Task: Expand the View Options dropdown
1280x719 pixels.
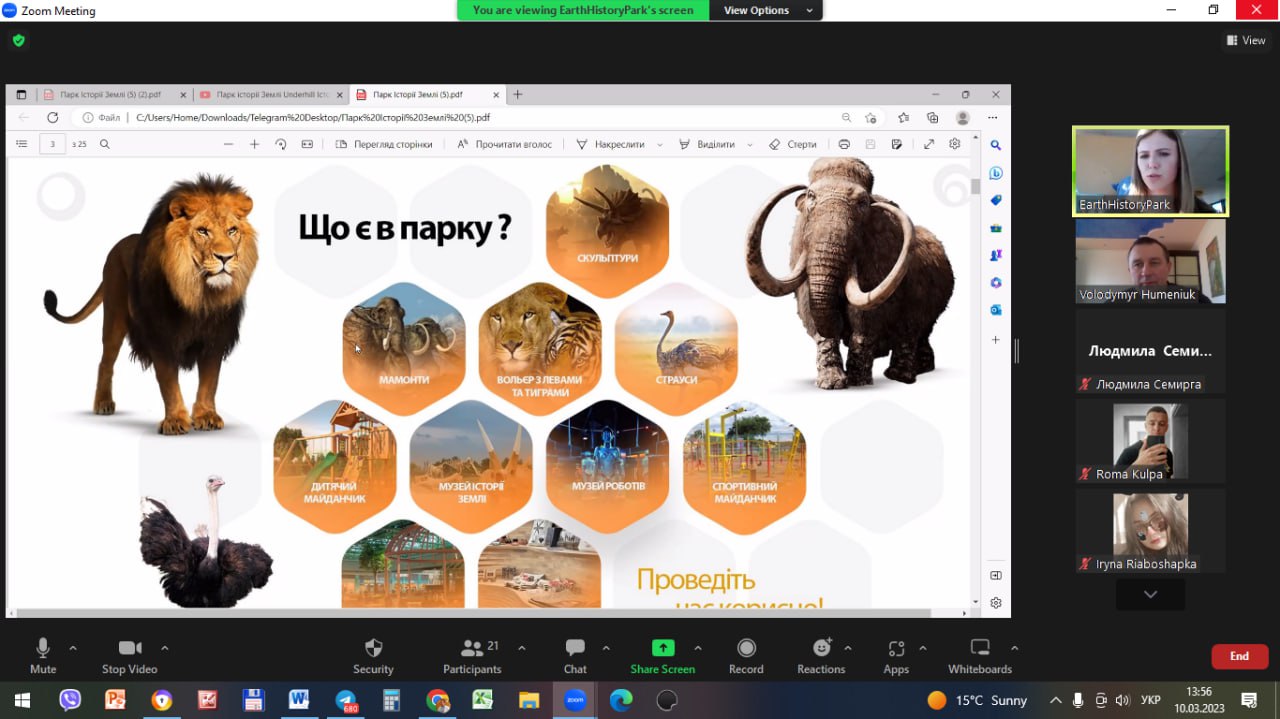Action: (x=765, y=10)
